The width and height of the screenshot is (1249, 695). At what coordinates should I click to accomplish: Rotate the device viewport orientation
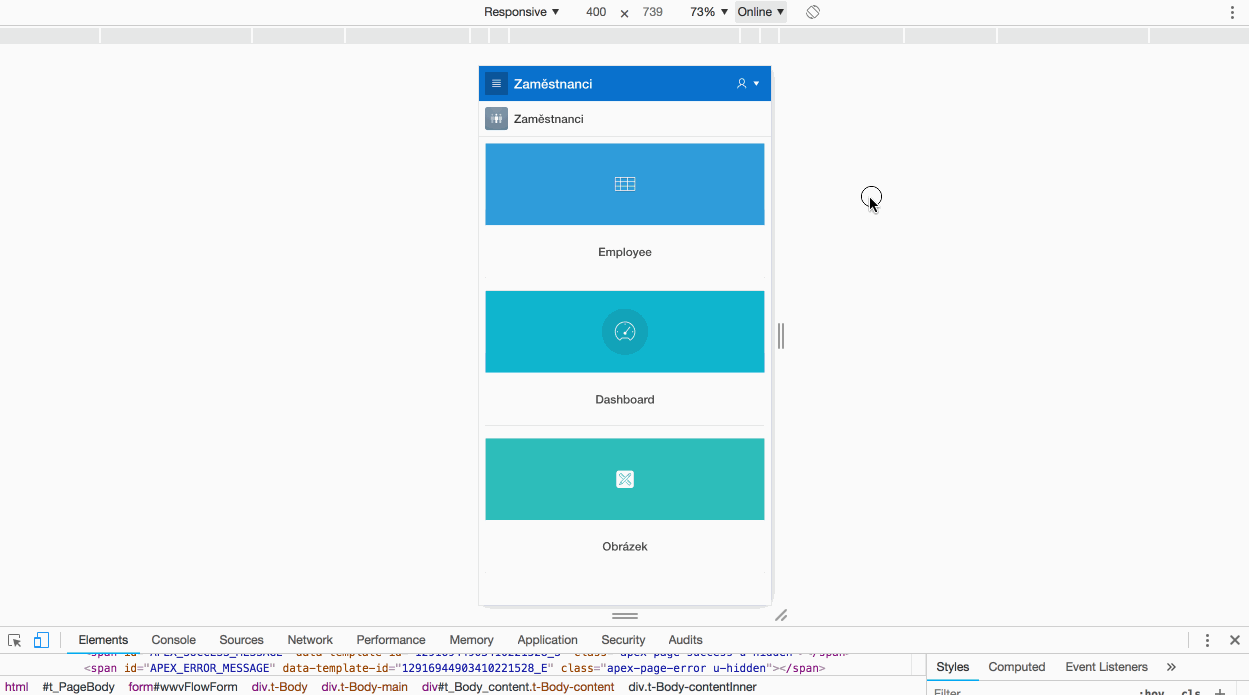(813, 12)
